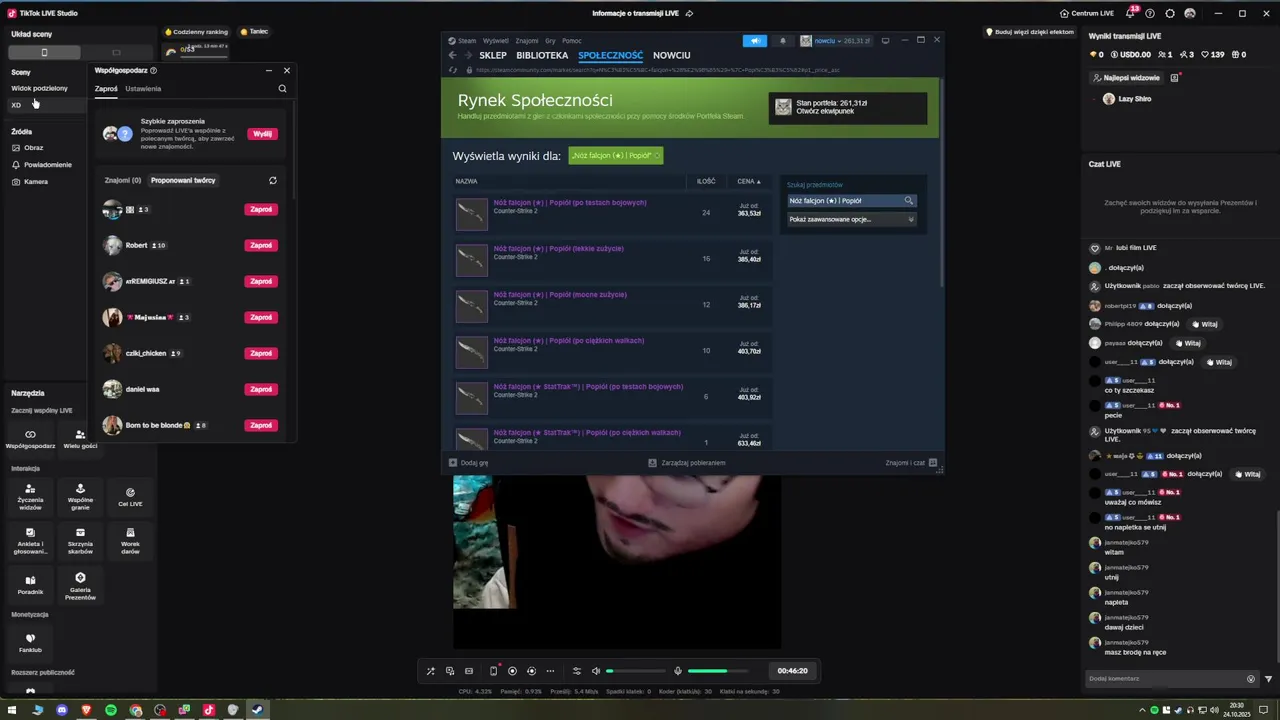Open Steam SPOŁECZNOŚĆ menu

tap(610, 56)
